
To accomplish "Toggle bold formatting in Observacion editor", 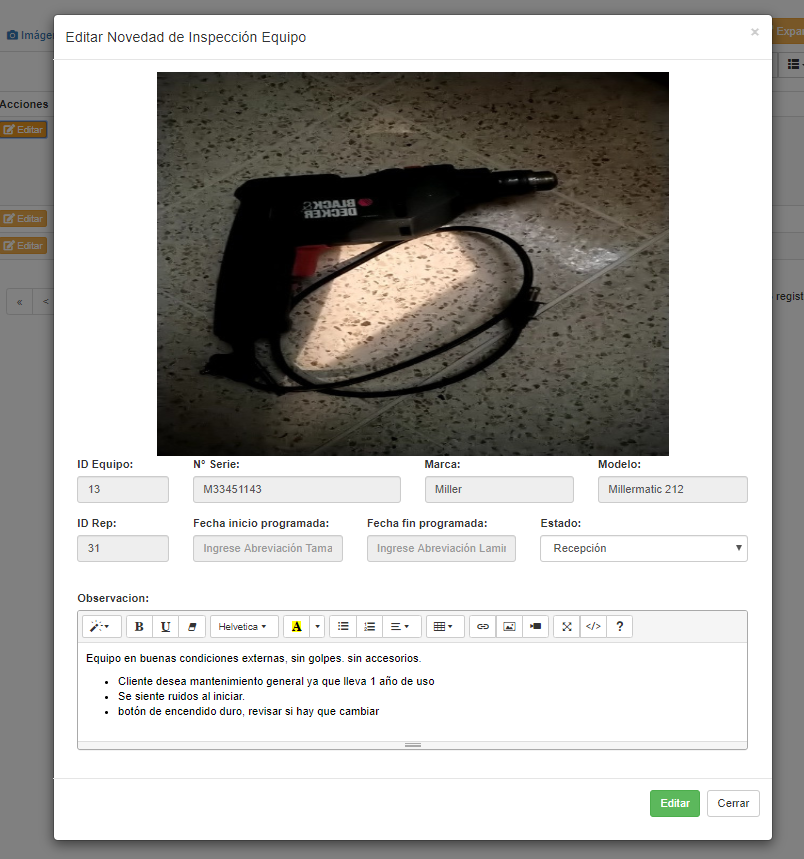I will click(139, 627).
